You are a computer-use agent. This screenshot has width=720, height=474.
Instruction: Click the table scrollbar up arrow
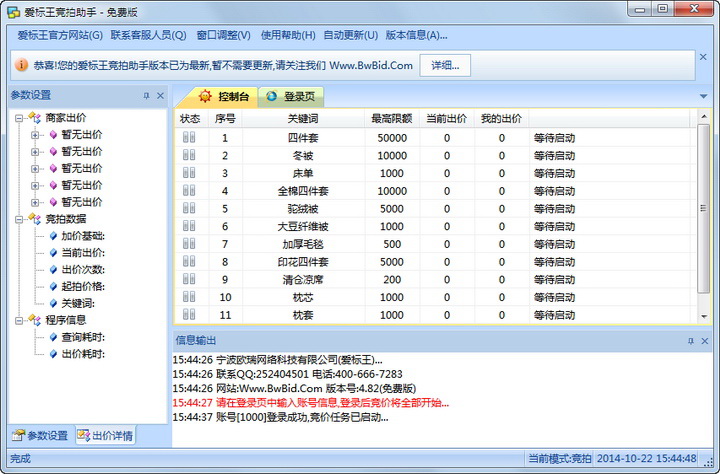click(704, 117)
